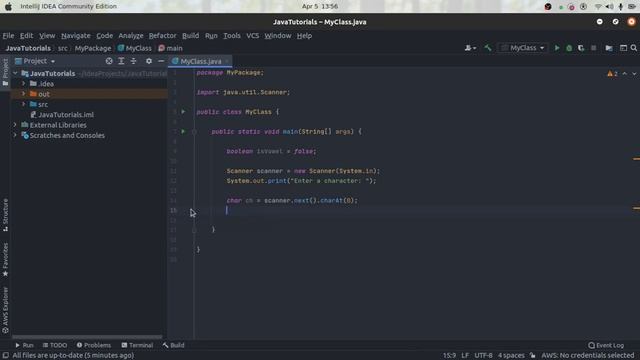Open Project panel settings gear
Image resolution: width=640 pixels, height=360 pixels.
point(149,61)
